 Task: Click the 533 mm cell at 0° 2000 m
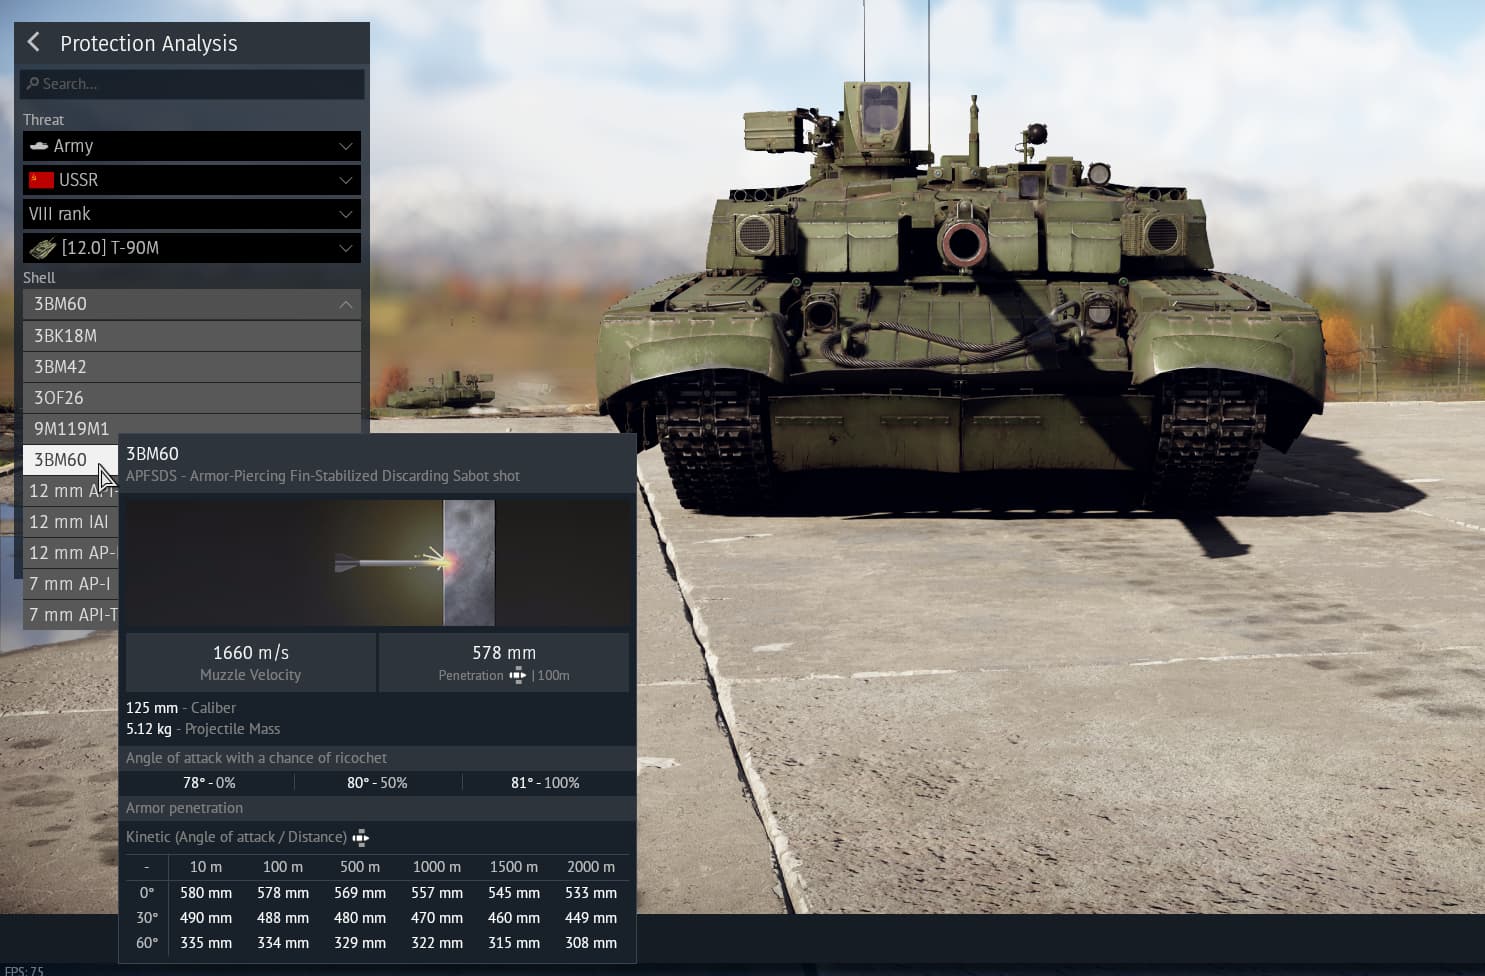[591, 893]
